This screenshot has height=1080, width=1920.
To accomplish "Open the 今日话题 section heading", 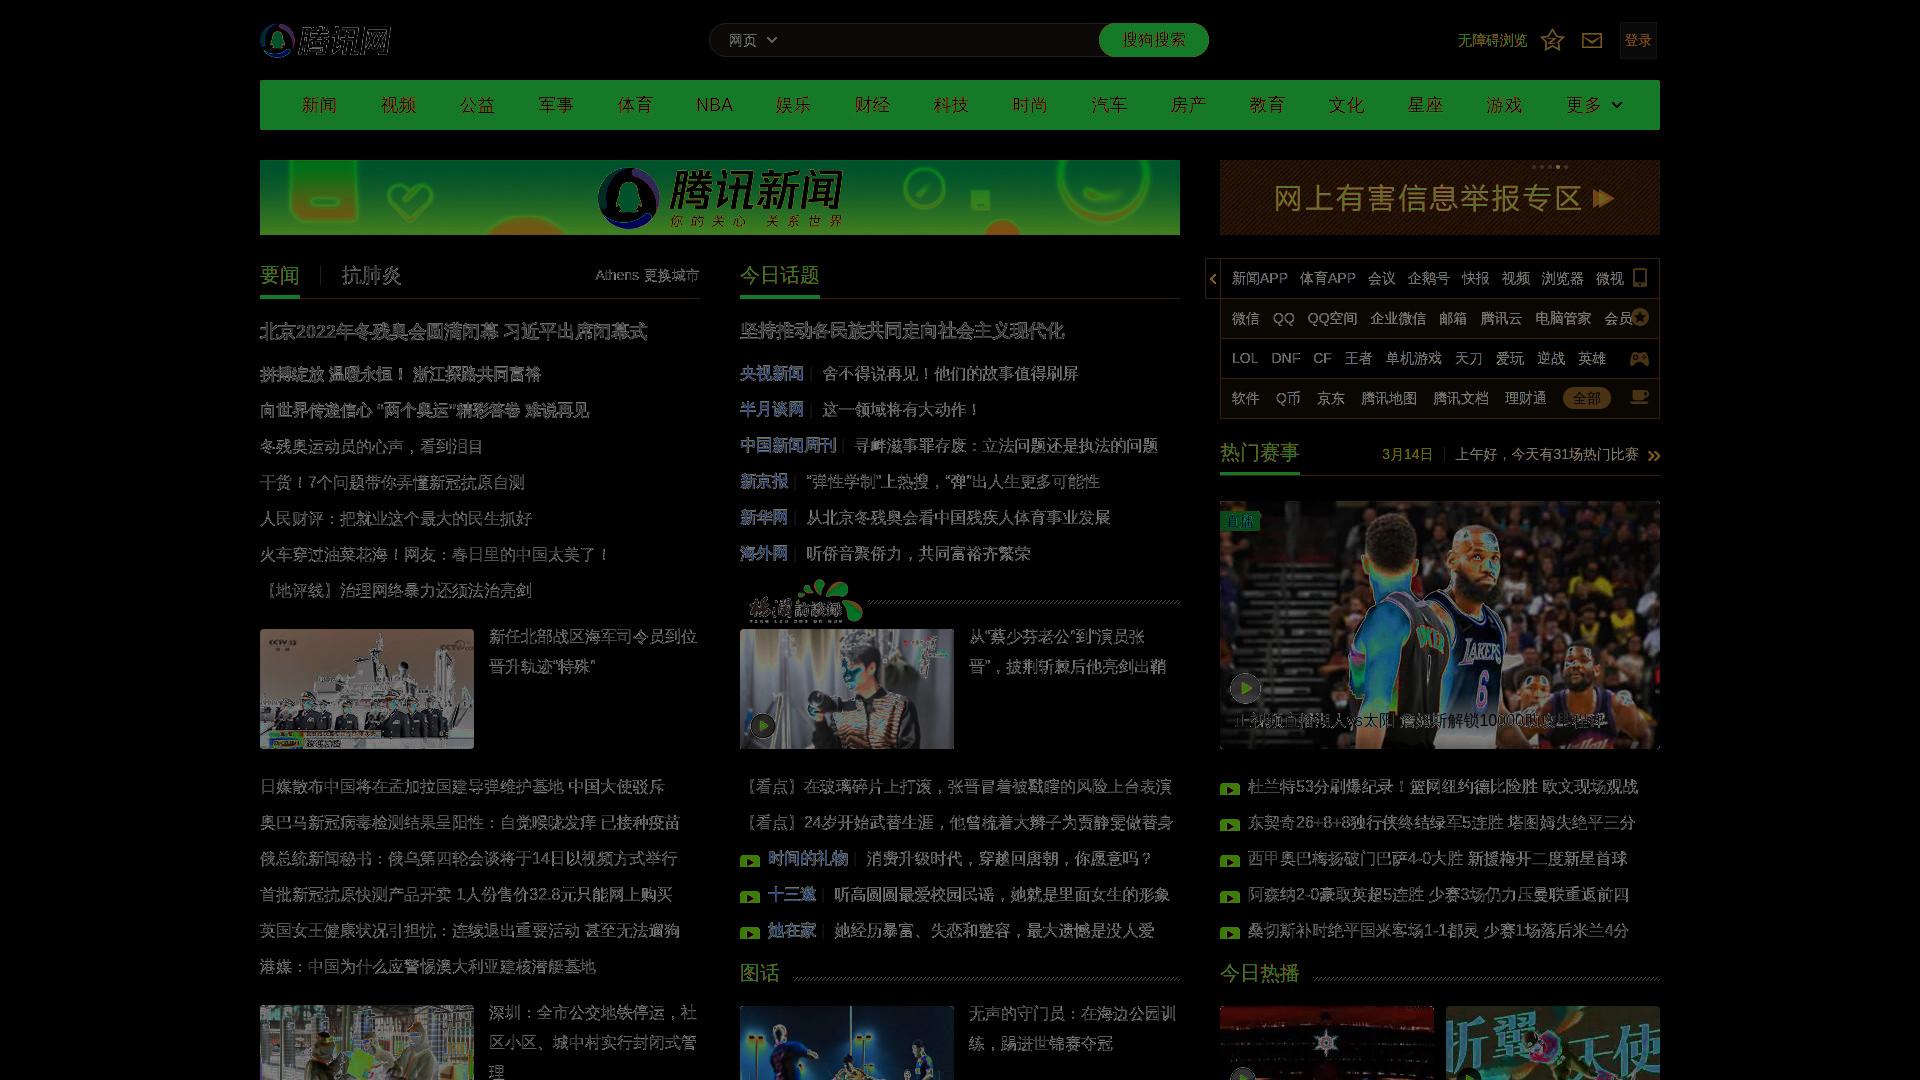I will click(x=780, y=275).
